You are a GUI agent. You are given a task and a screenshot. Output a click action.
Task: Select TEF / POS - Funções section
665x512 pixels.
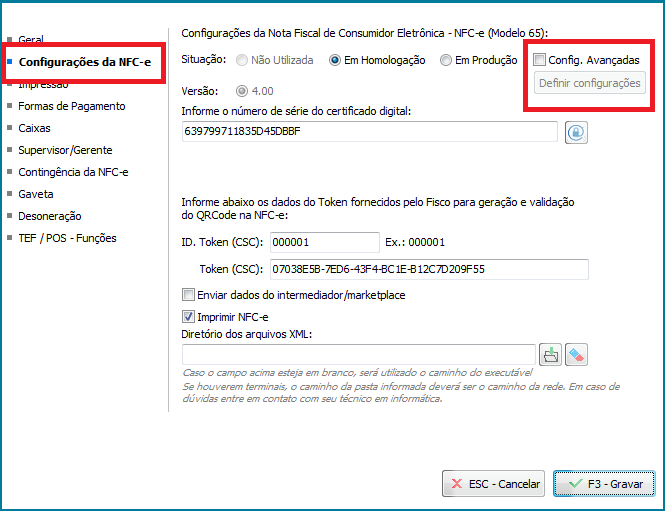pyautogui.click(x=67, y=238)
